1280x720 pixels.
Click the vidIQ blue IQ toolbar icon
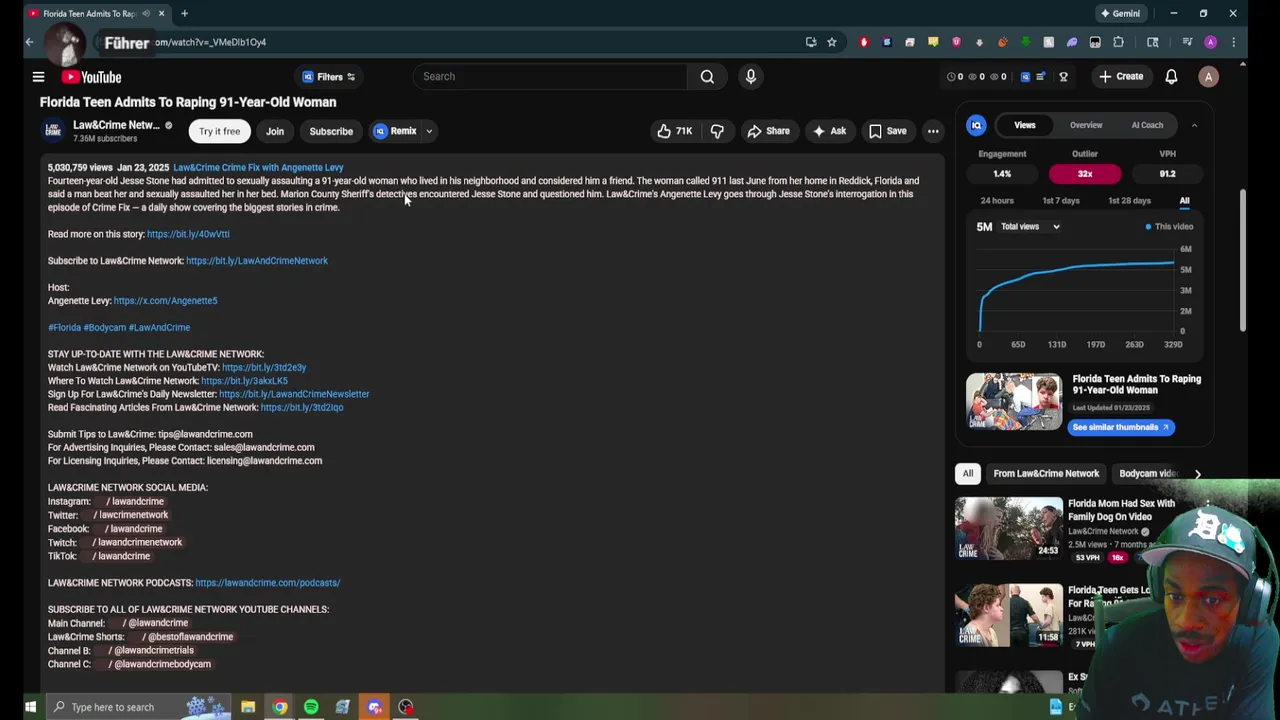pyautogui.click(x=1025, y=76)
